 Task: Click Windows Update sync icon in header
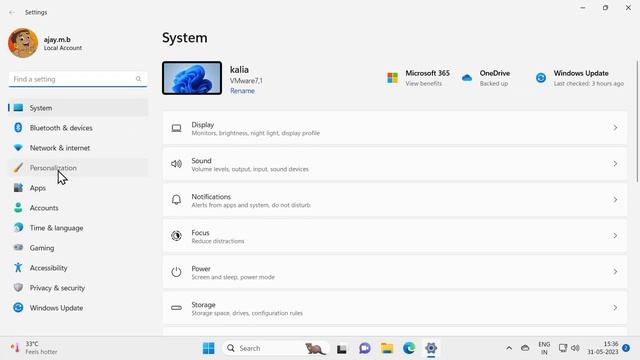(x=541, y=78)
